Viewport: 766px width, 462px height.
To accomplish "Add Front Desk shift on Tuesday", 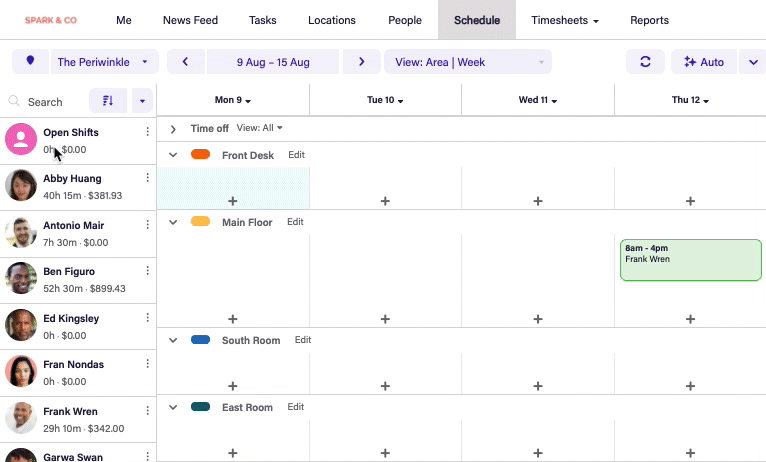I will [385, 201].
